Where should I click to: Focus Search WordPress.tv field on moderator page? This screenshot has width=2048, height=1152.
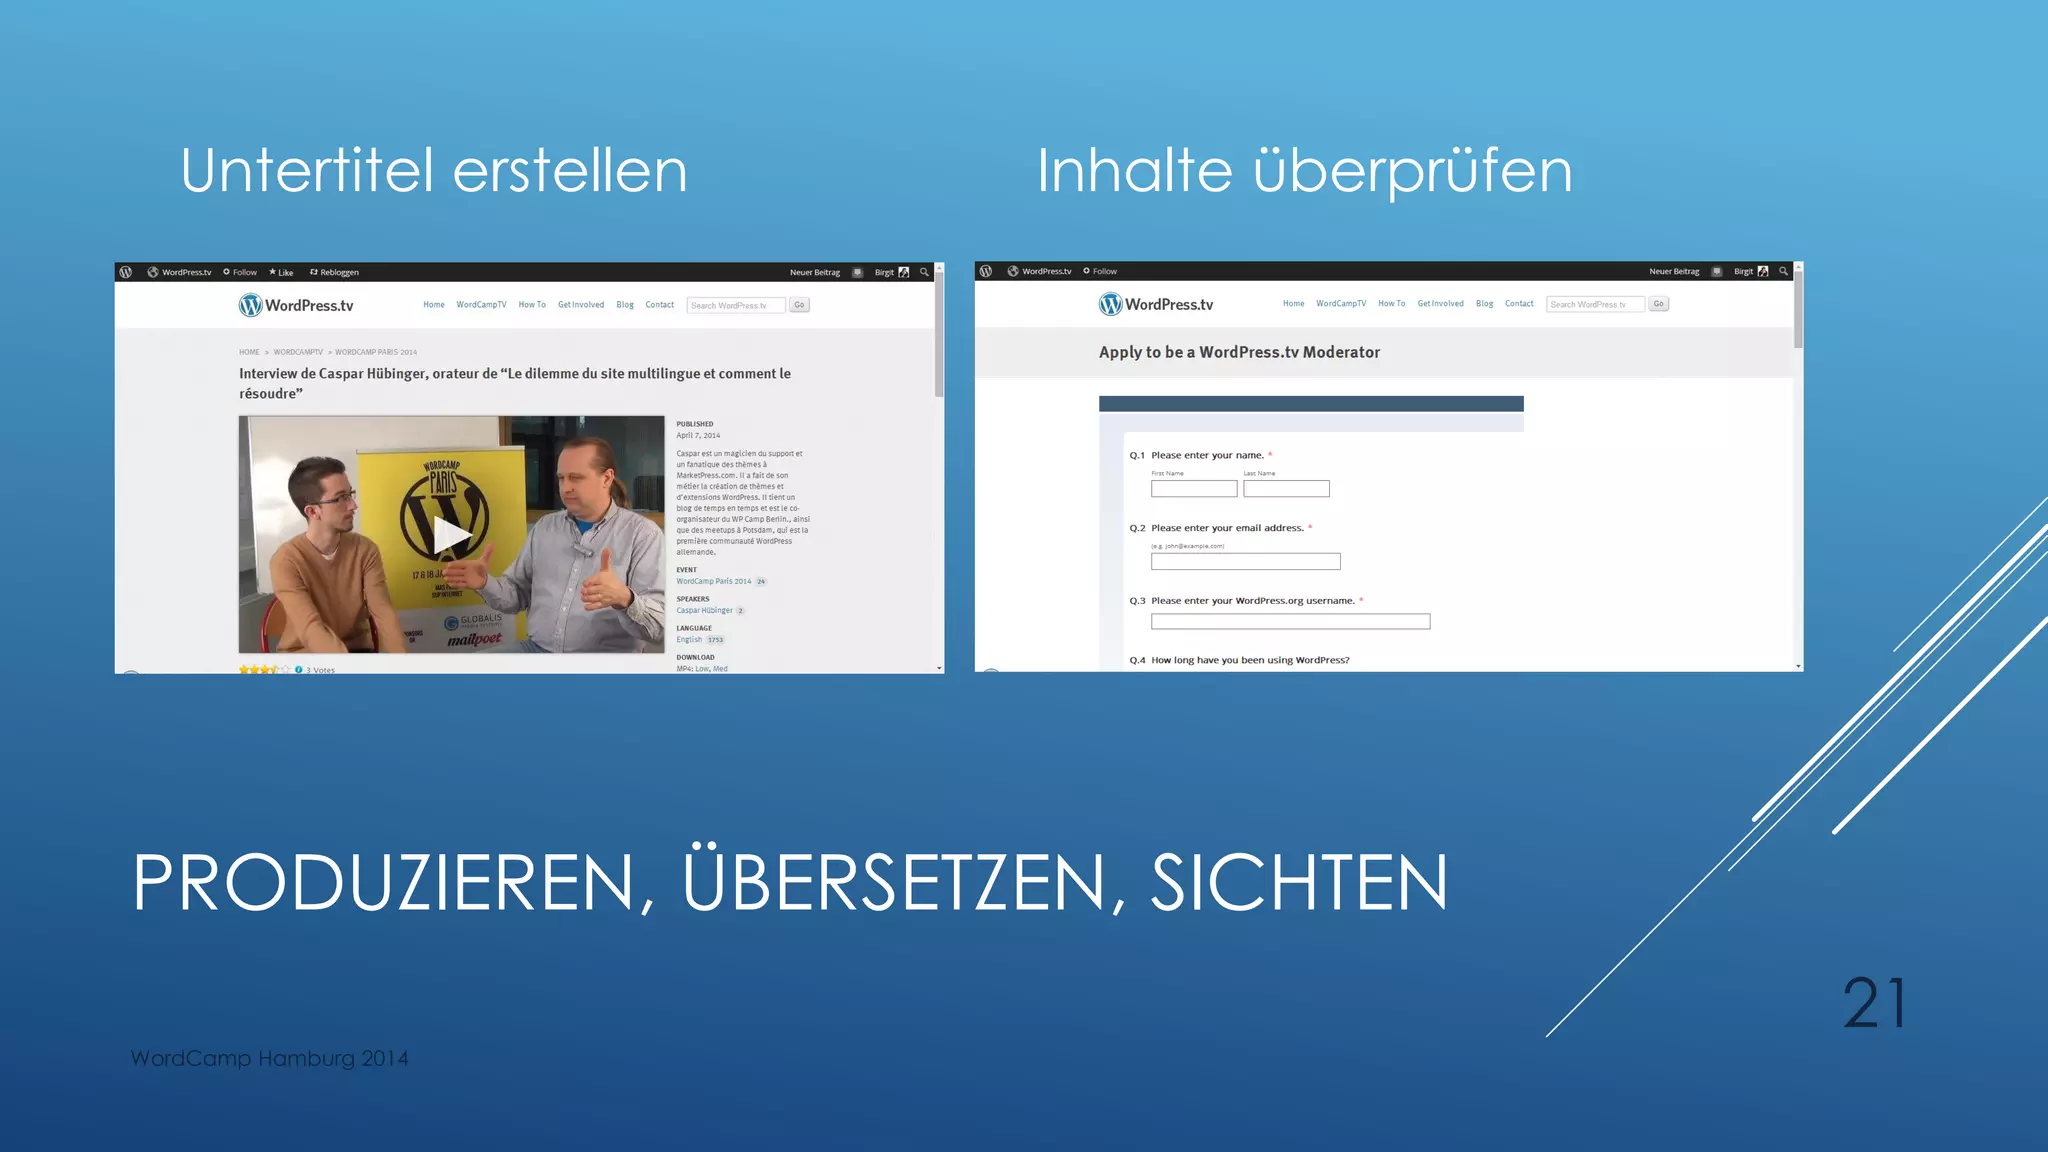click(x=1595, y=304)
